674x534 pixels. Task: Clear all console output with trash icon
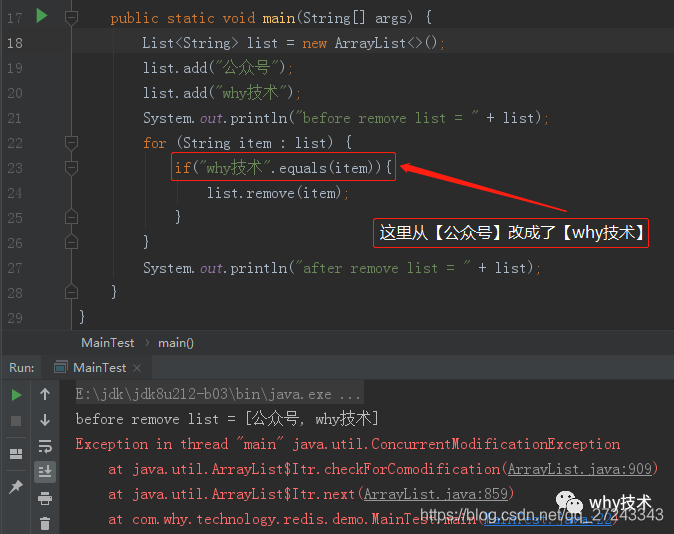45,523
